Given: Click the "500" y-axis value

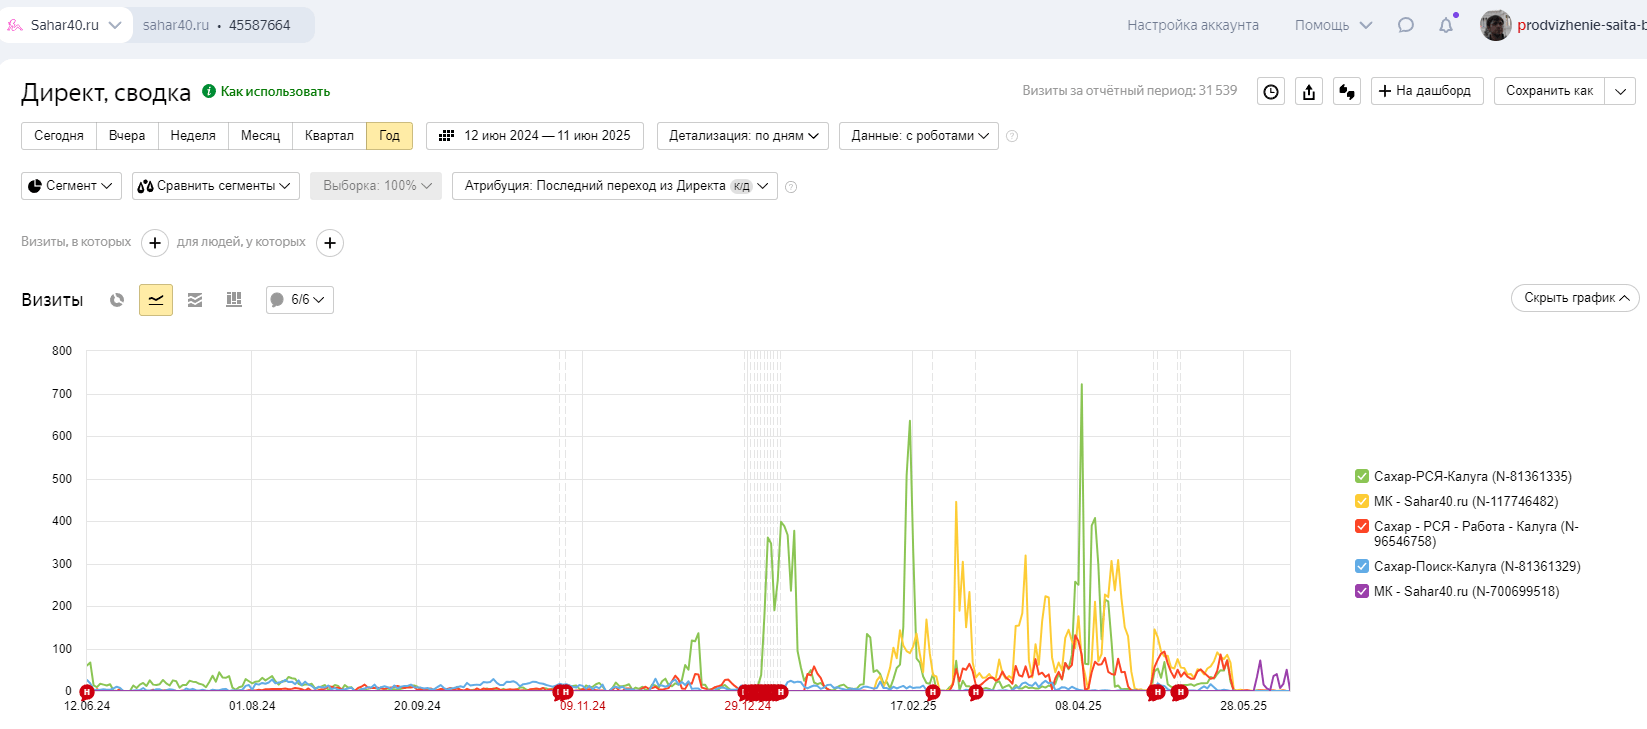Looking at the screenshot, I should tap(62, 479).
